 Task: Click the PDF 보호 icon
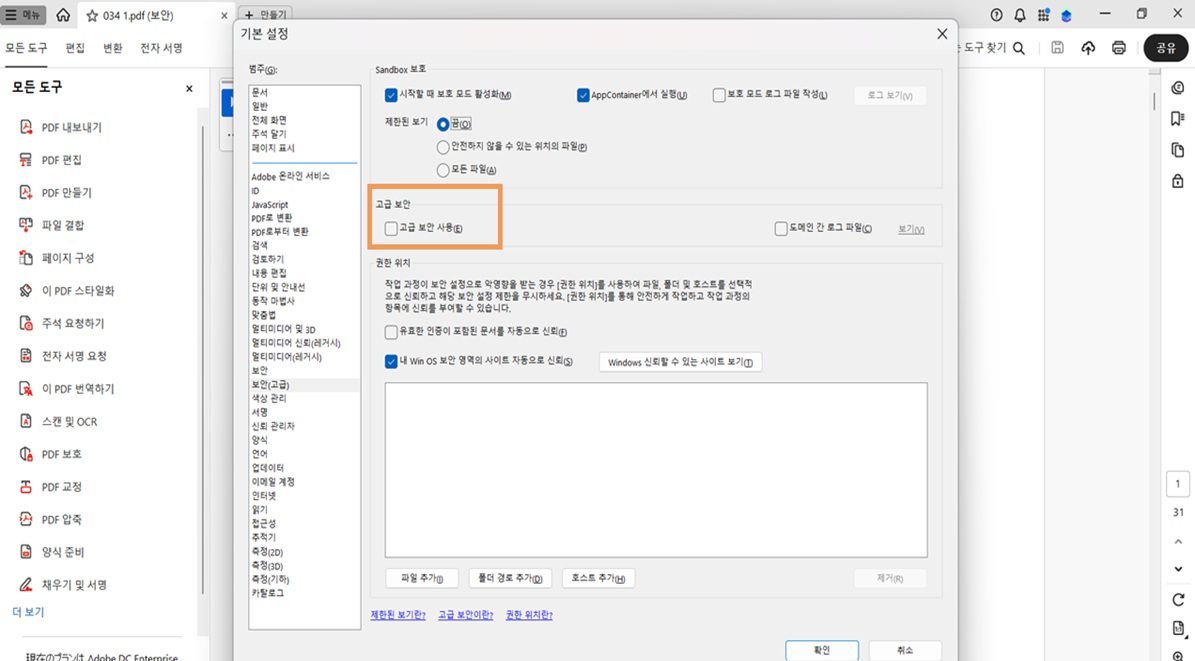26,454
